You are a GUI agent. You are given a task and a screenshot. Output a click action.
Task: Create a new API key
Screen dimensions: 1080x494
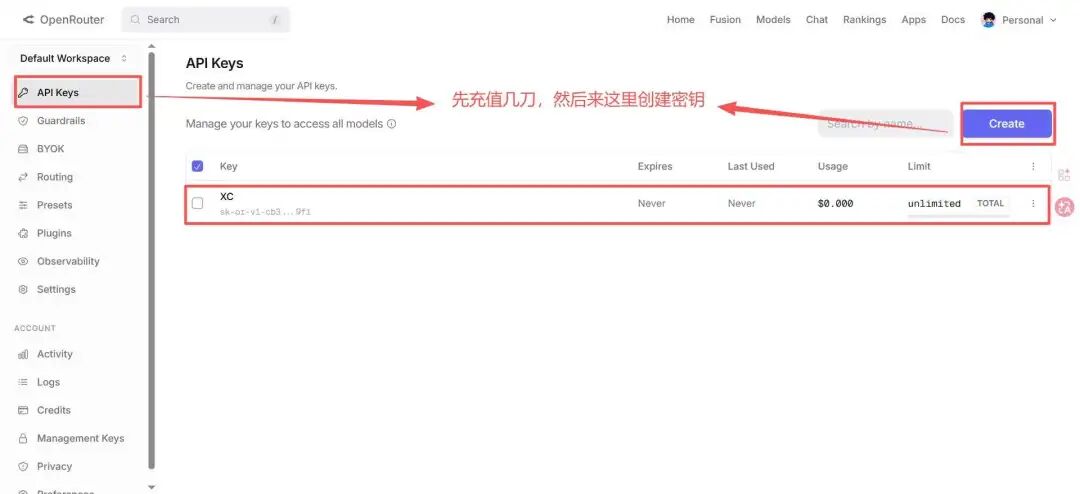pyautogui.click(x=1006, y=124)
